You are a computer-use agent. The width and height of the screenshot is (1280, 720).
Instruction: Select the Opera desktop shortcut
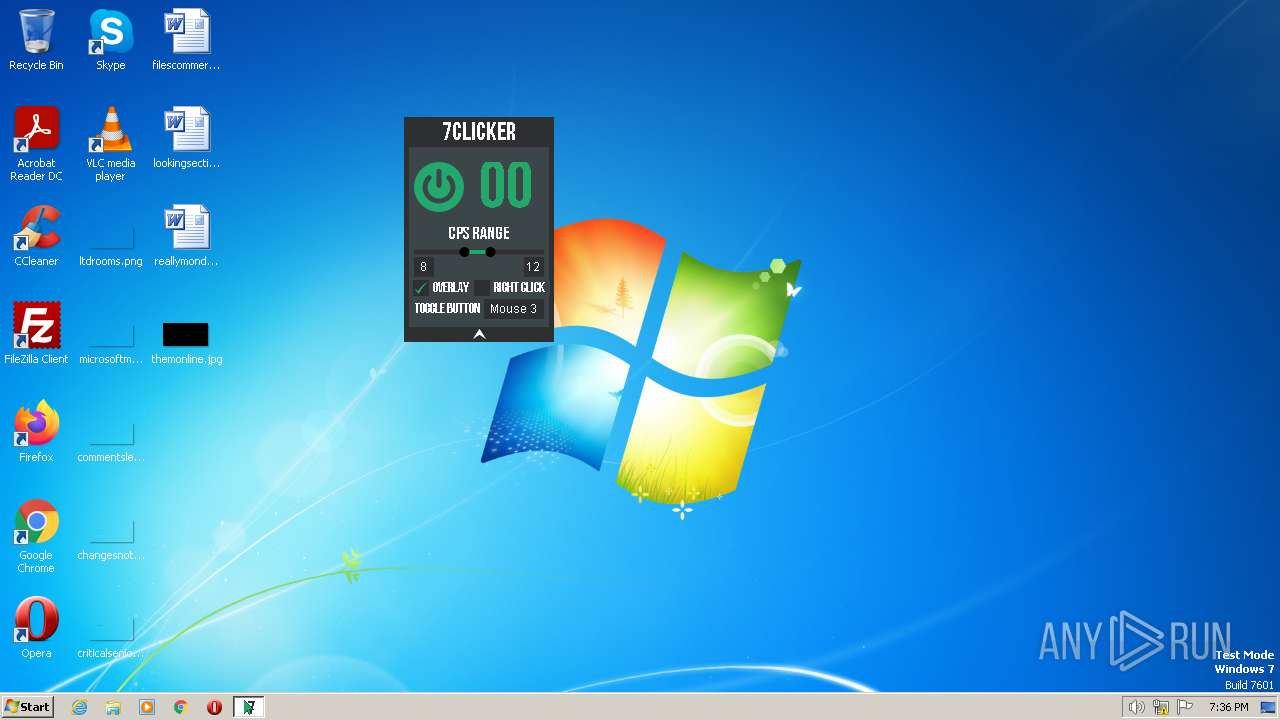coord(36,628)
